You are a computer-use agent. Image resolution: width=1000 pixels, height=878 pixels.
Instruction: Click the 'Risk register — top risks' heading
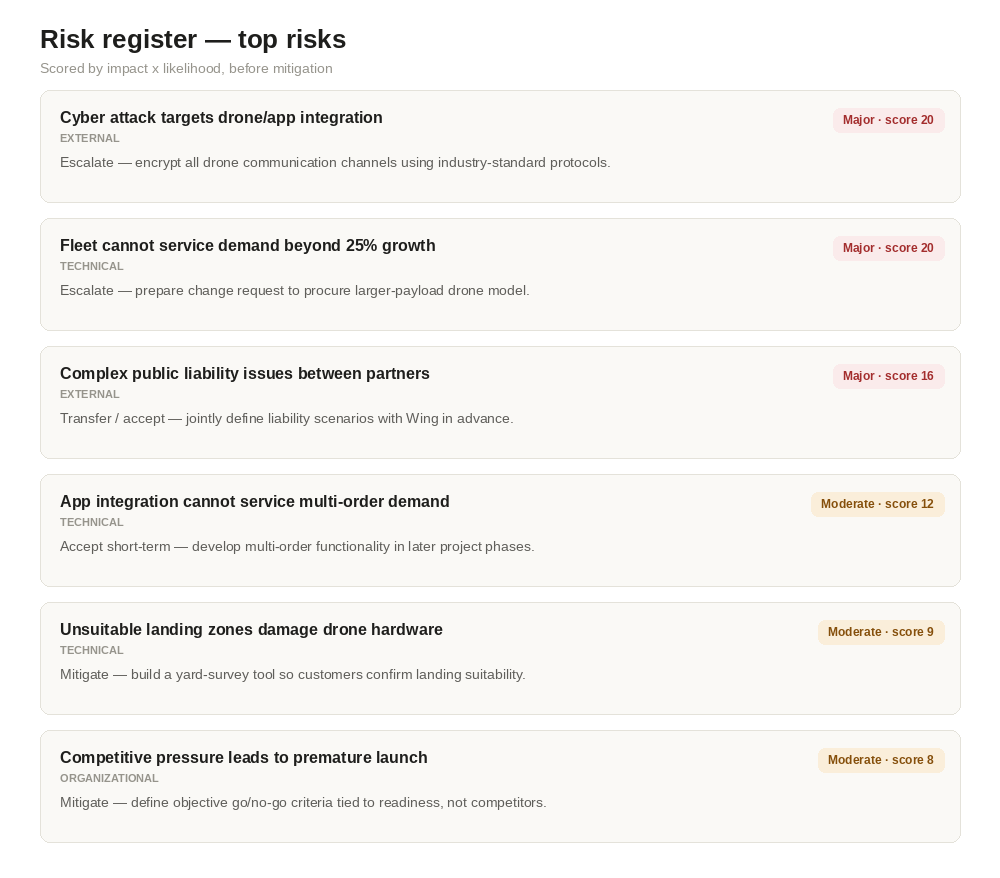pyautogui.click(x=193, y=40)
